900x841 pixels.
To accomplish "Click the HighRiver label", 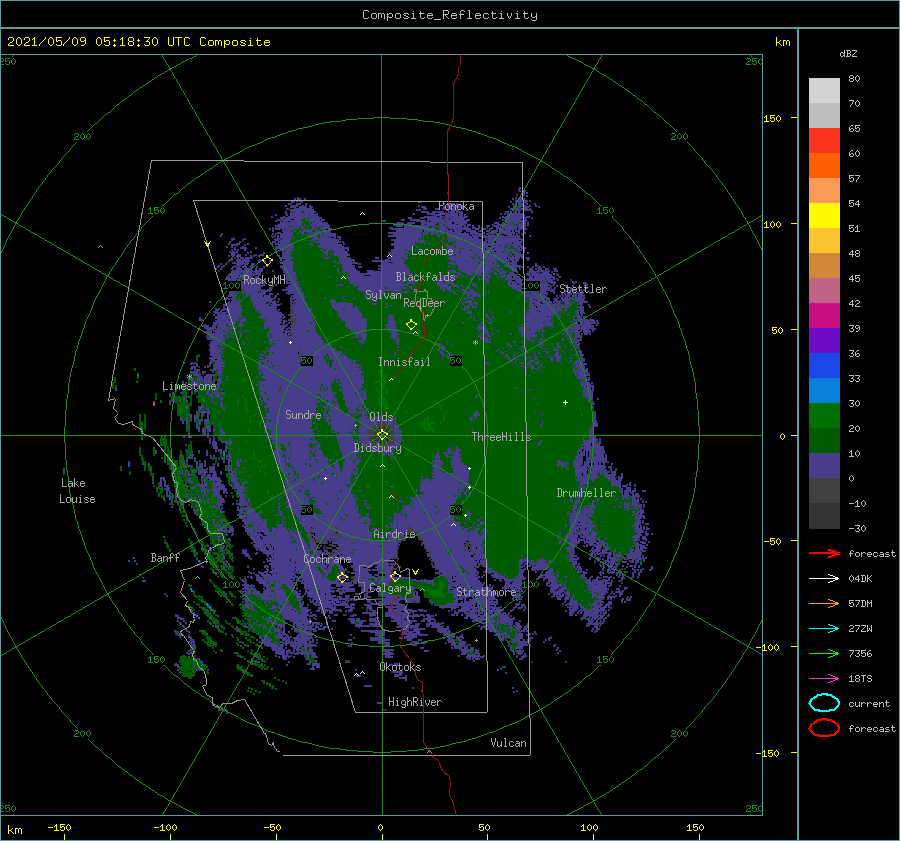I will point(415,702).
